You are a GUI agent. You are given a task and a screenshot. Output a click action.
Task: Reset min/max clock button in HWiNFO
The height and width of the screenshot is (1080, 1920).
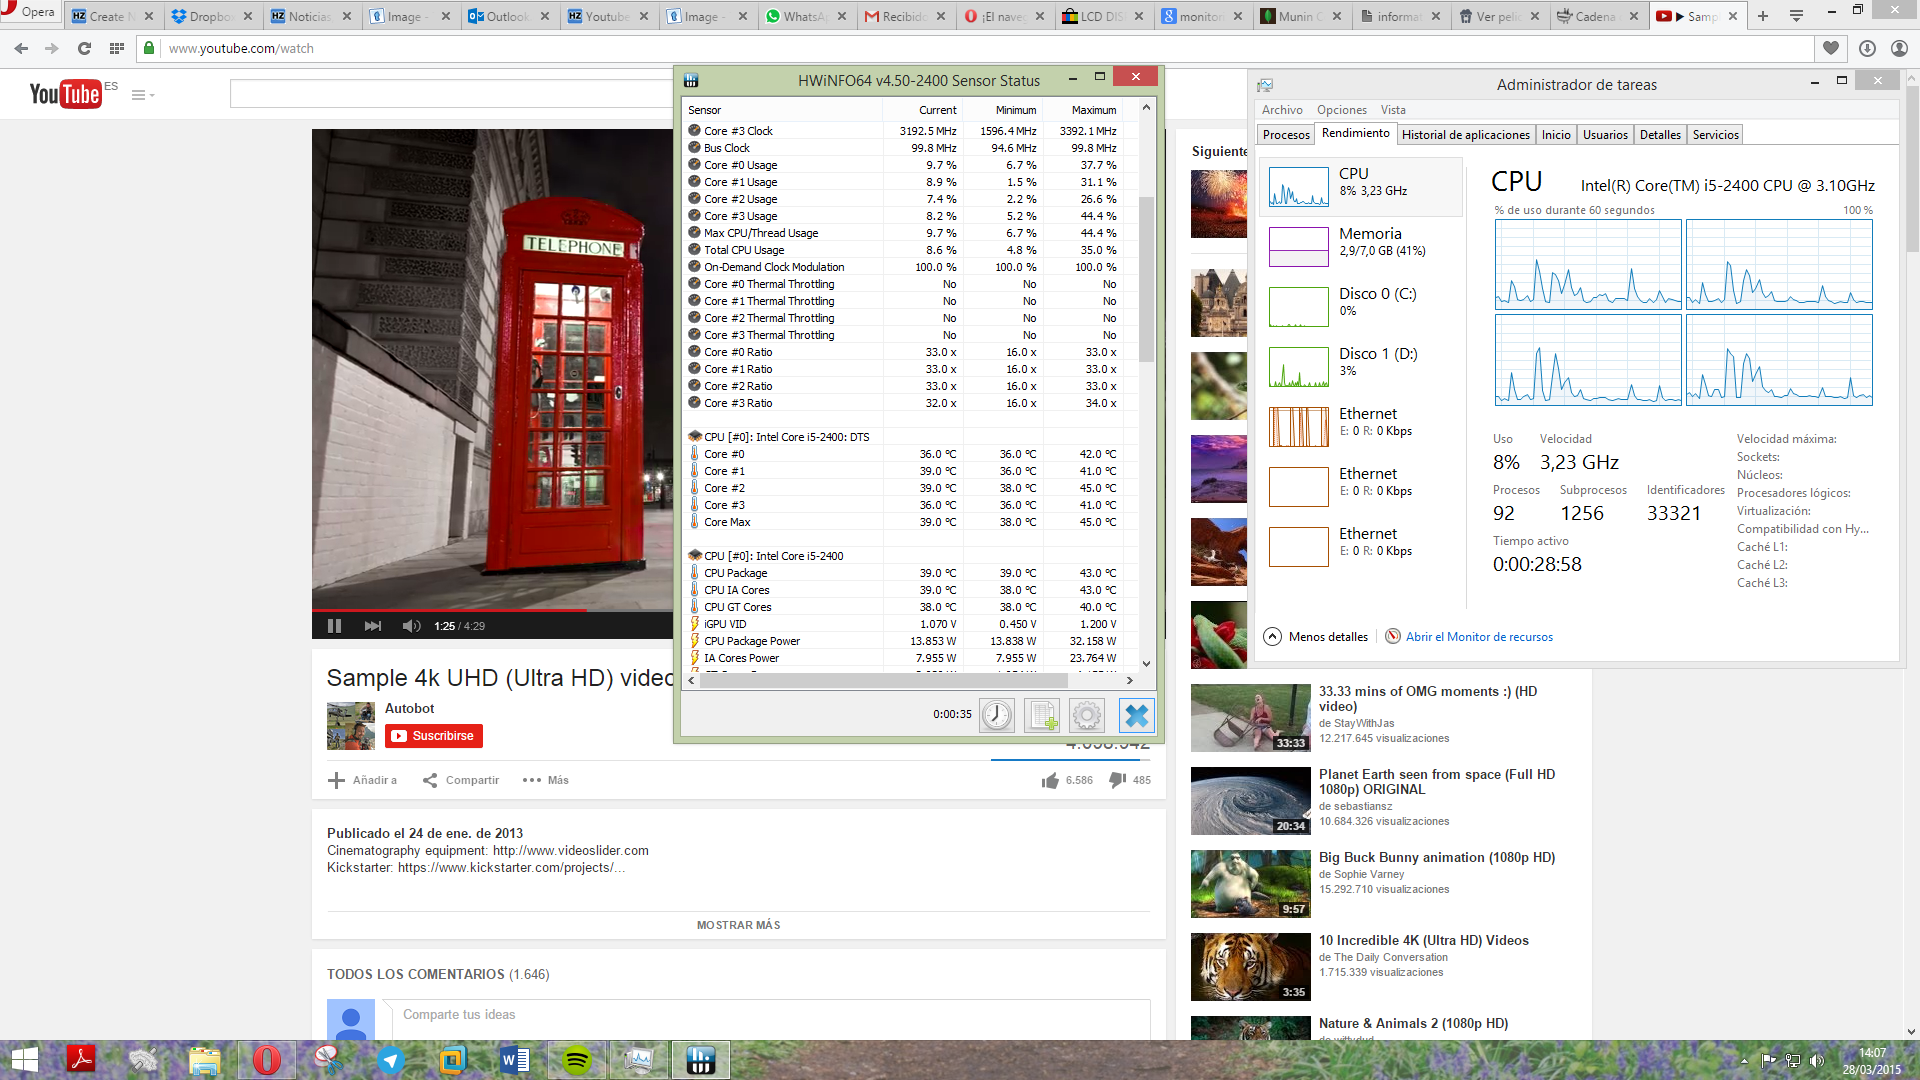tap(997, 715)
